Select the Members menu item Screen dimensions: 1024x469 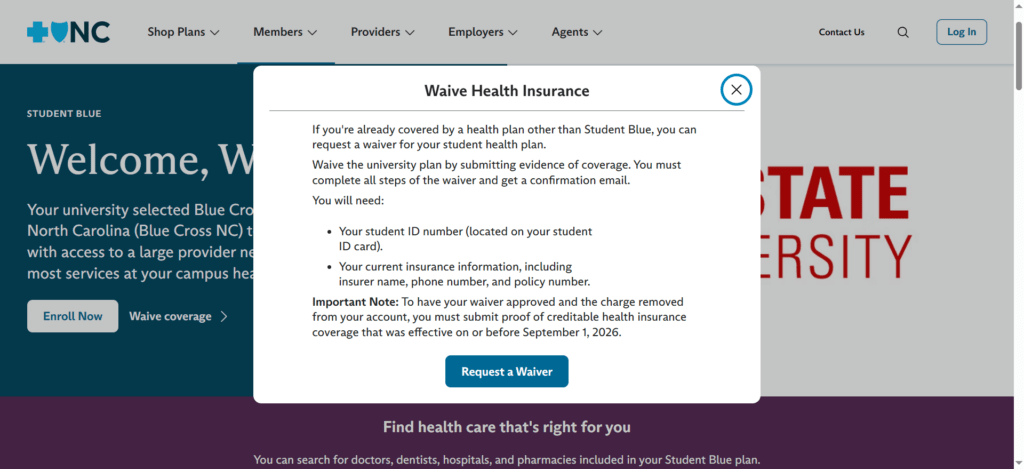285,32
